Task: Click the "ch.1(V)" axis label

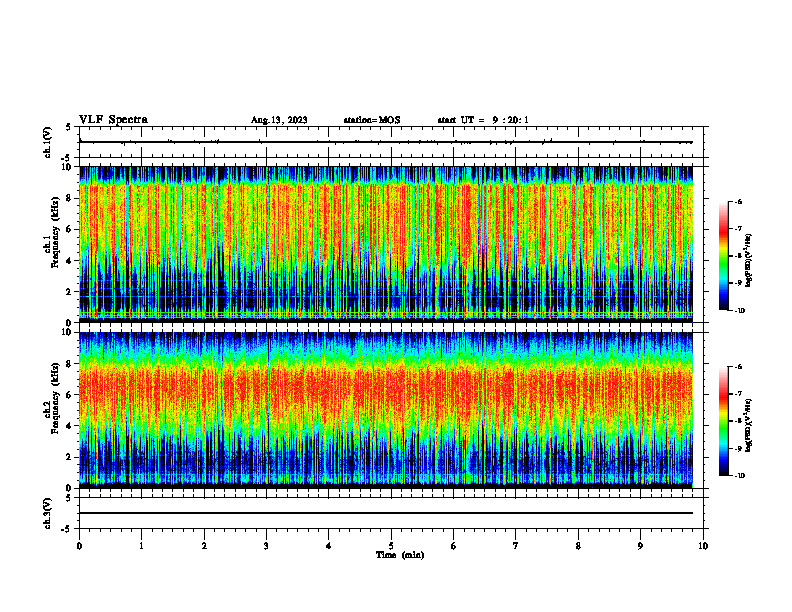Action: click(48, 142)
